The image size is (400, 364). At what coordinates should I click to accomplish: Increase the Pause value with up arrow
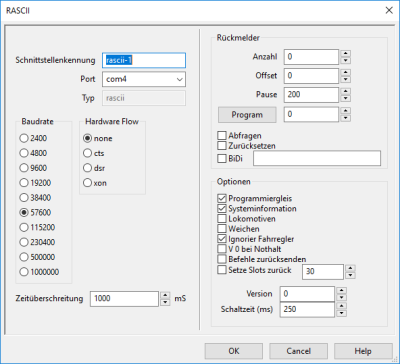[x=346, y=91]
